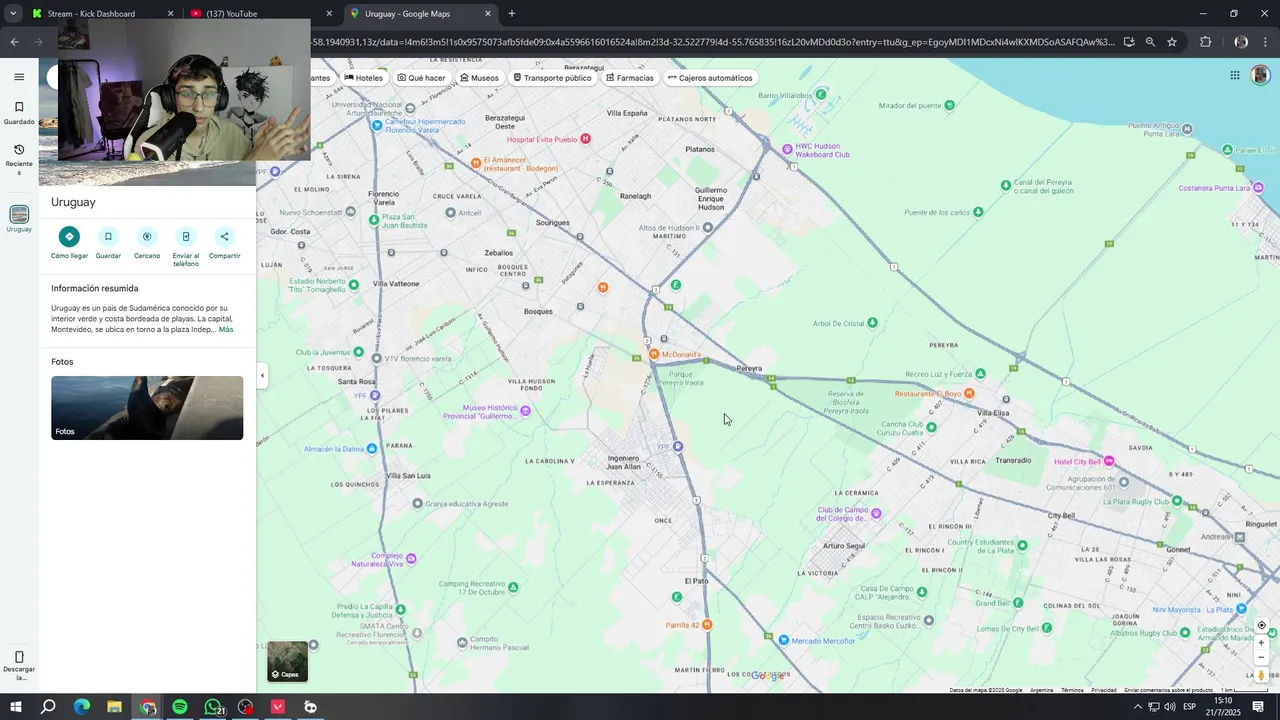
Task: Click install app icon in address bar
Action: pos(1129,42)
